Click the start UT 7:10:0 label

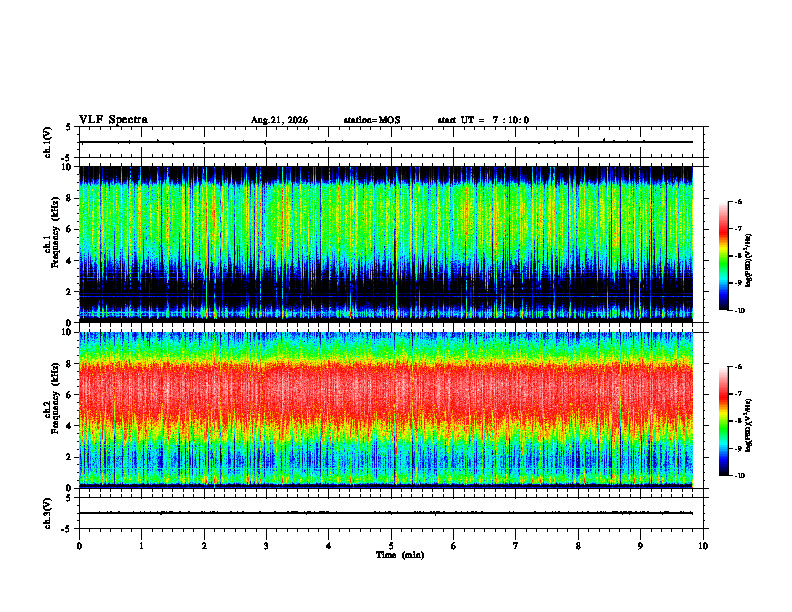tap(483, 120)
